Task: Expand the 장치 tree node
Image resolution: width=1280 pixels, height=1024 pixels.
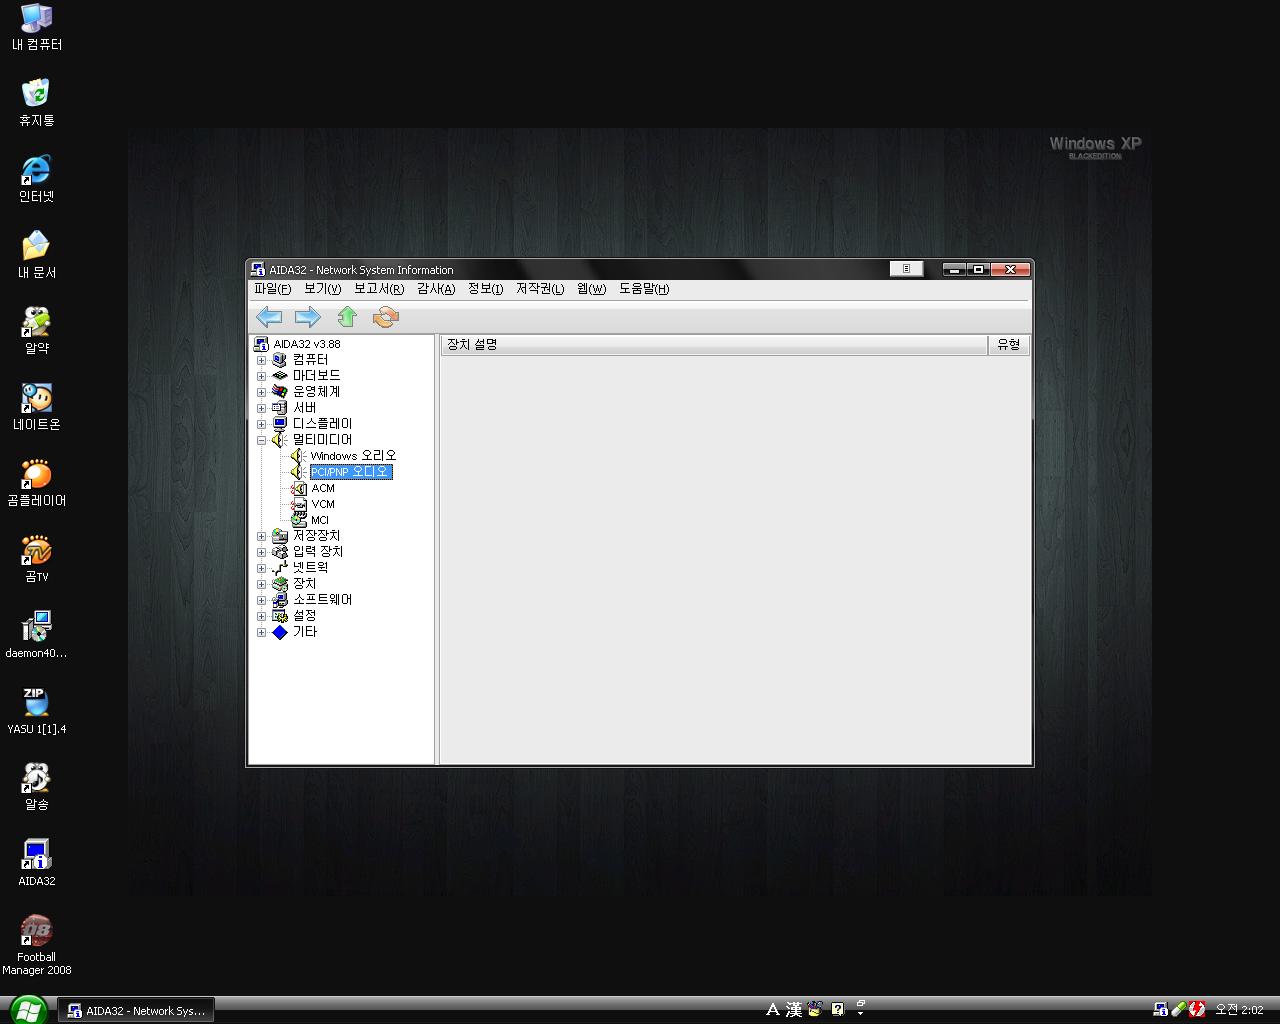Action: [262, 584]
